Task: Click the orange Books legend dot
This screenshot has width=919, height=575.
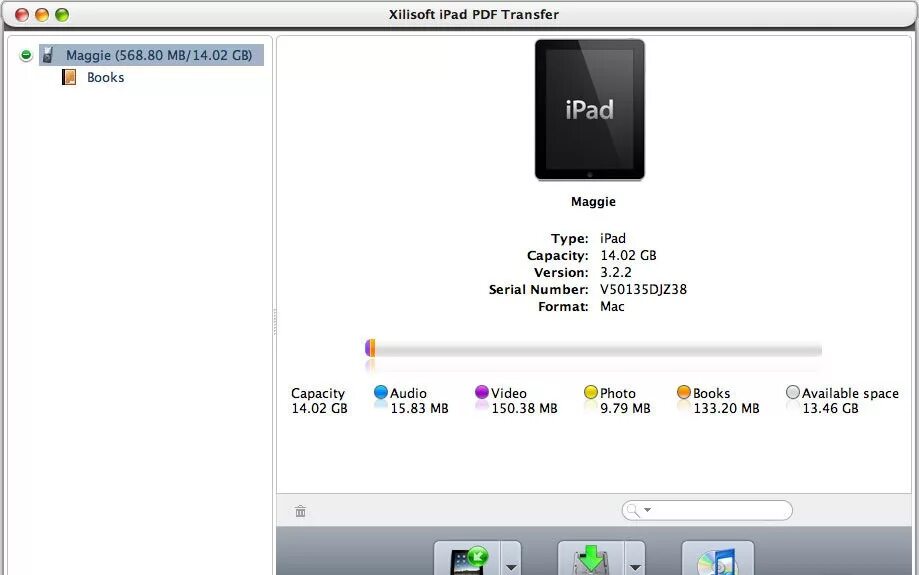Action: pos(684,392)
